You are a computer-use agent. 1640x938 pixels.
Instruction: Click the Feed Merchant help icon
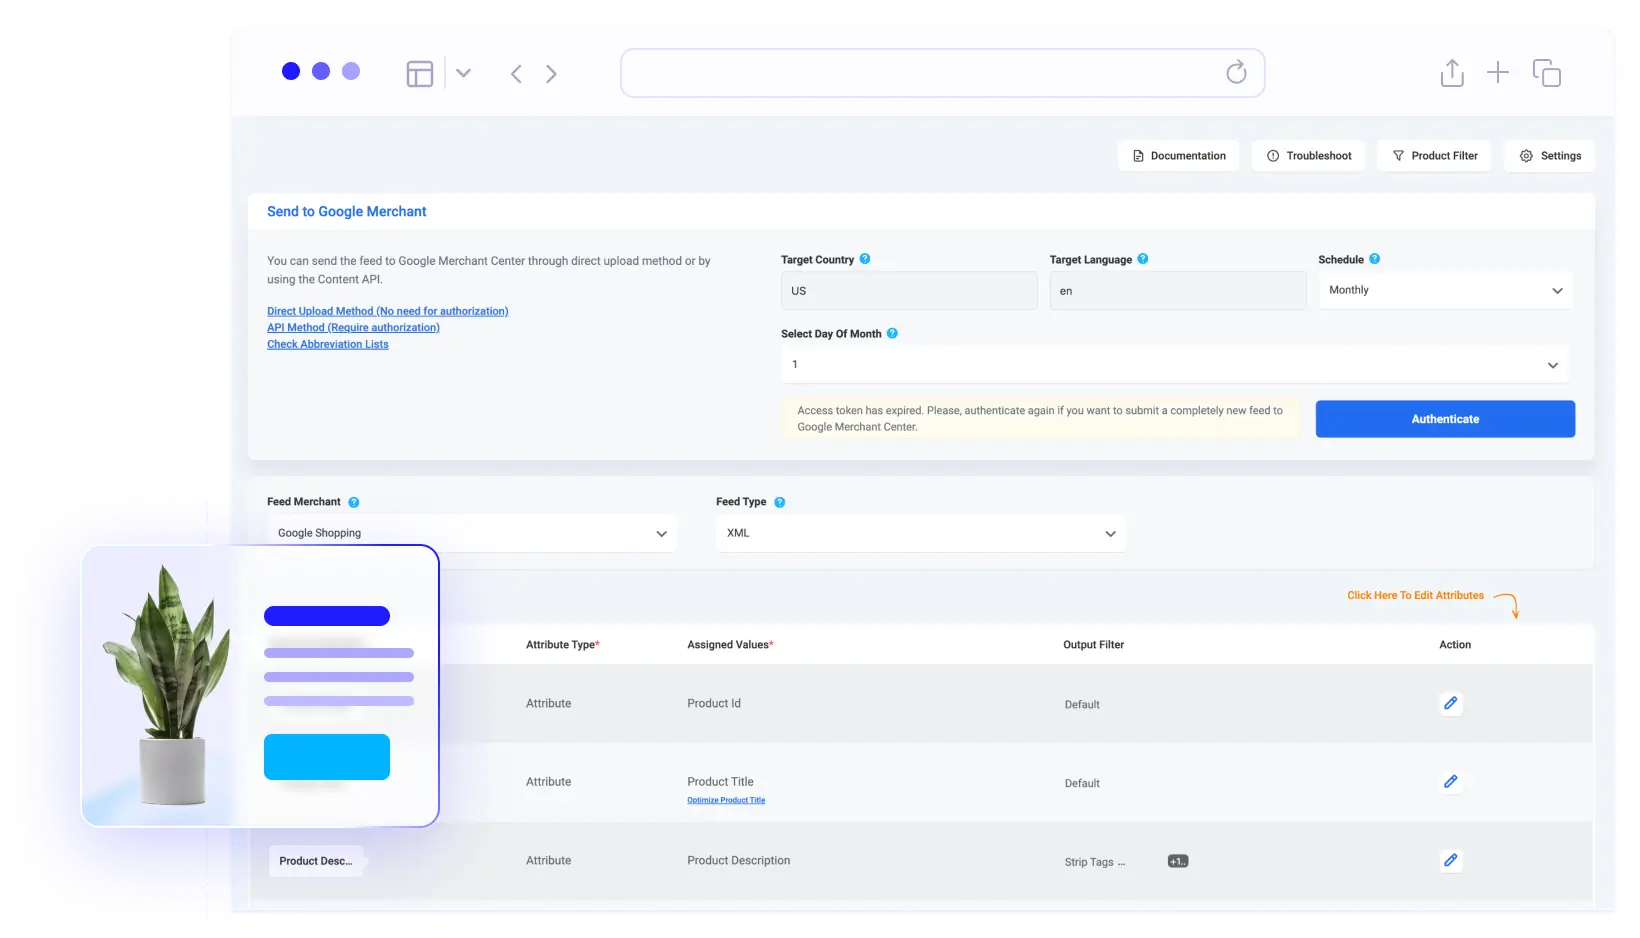pos(354,502)
